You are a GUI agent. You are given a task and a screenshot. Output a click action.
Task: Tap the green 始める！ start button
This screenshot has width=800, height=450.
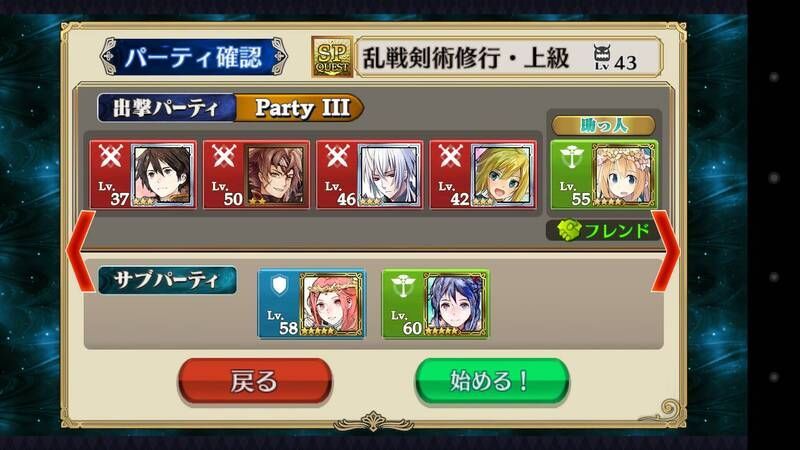click(492, 381)
